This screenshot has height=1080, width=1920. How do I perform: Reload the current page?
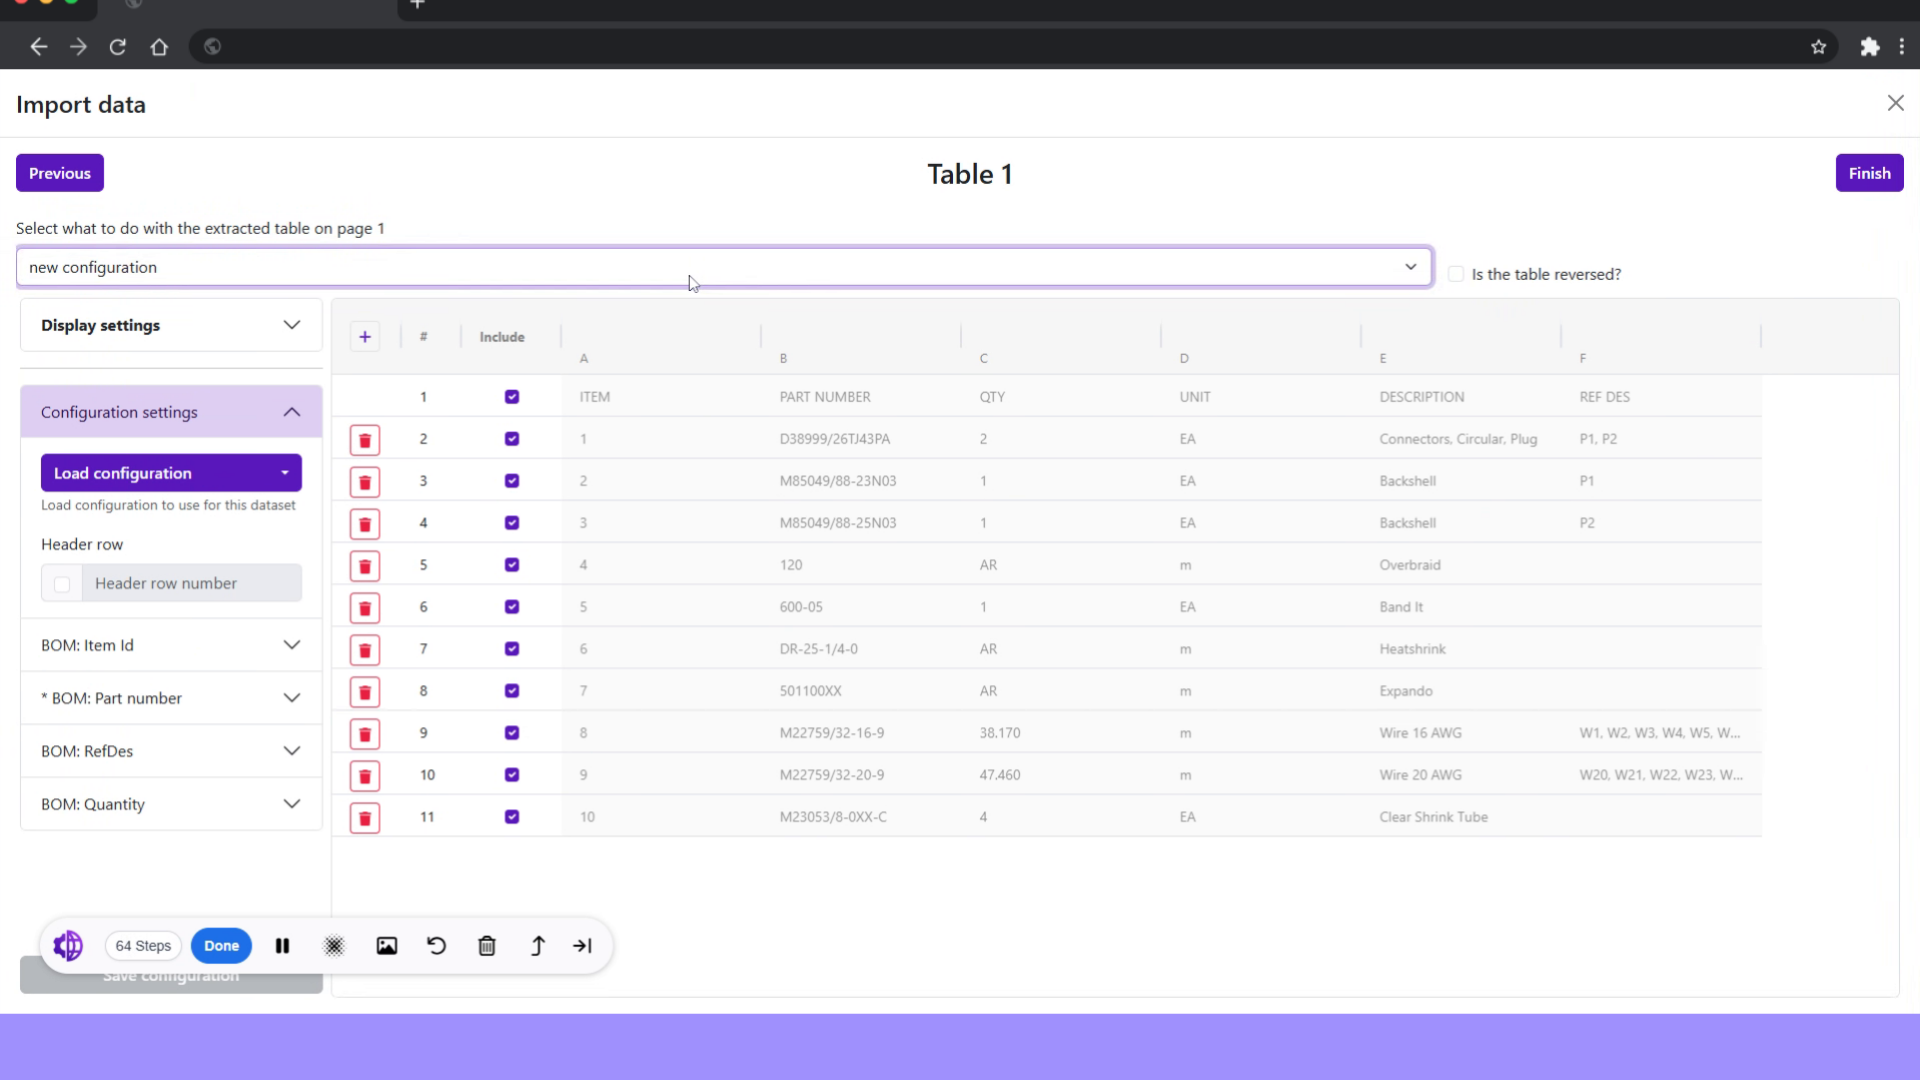(117, 46)
